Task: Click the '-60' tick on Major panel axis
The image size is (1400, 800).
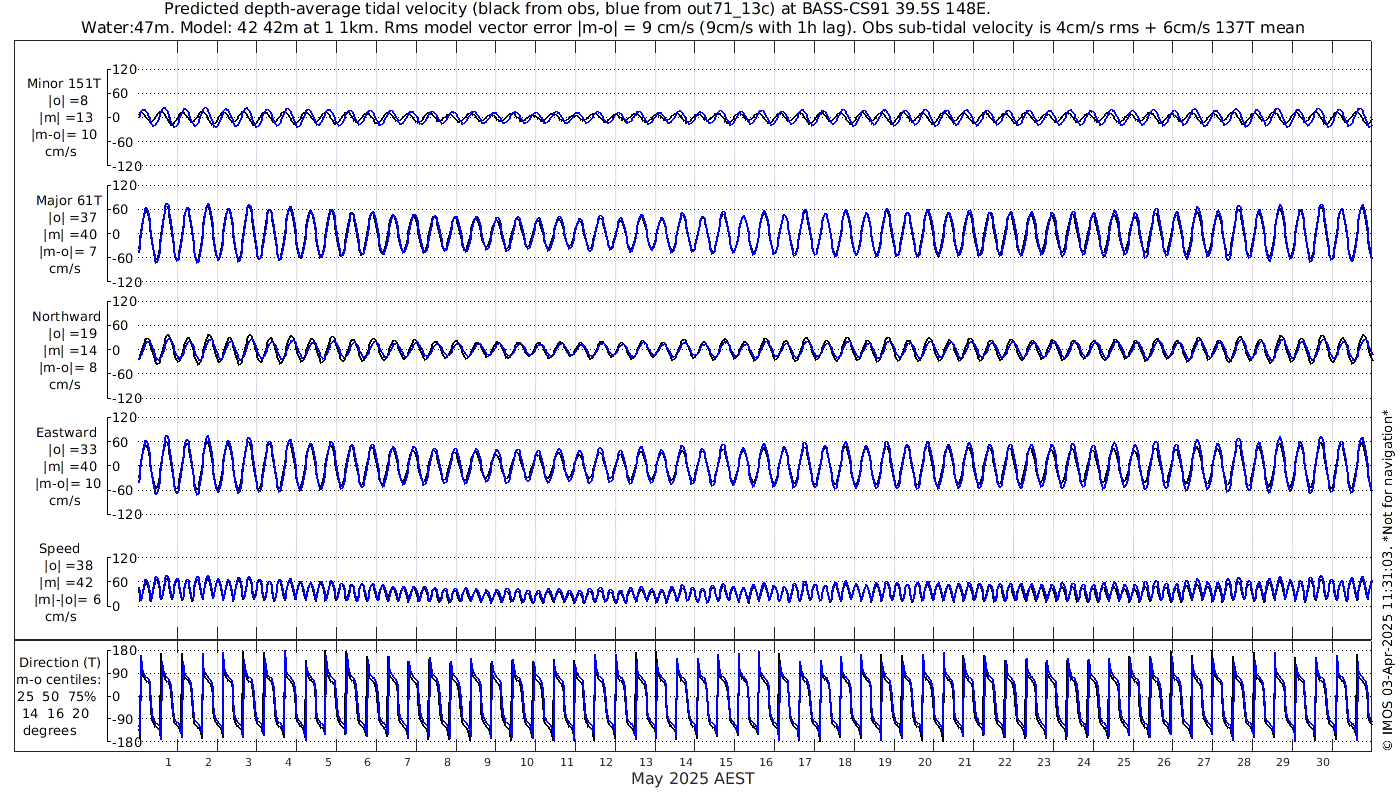Action: (125, 258)
